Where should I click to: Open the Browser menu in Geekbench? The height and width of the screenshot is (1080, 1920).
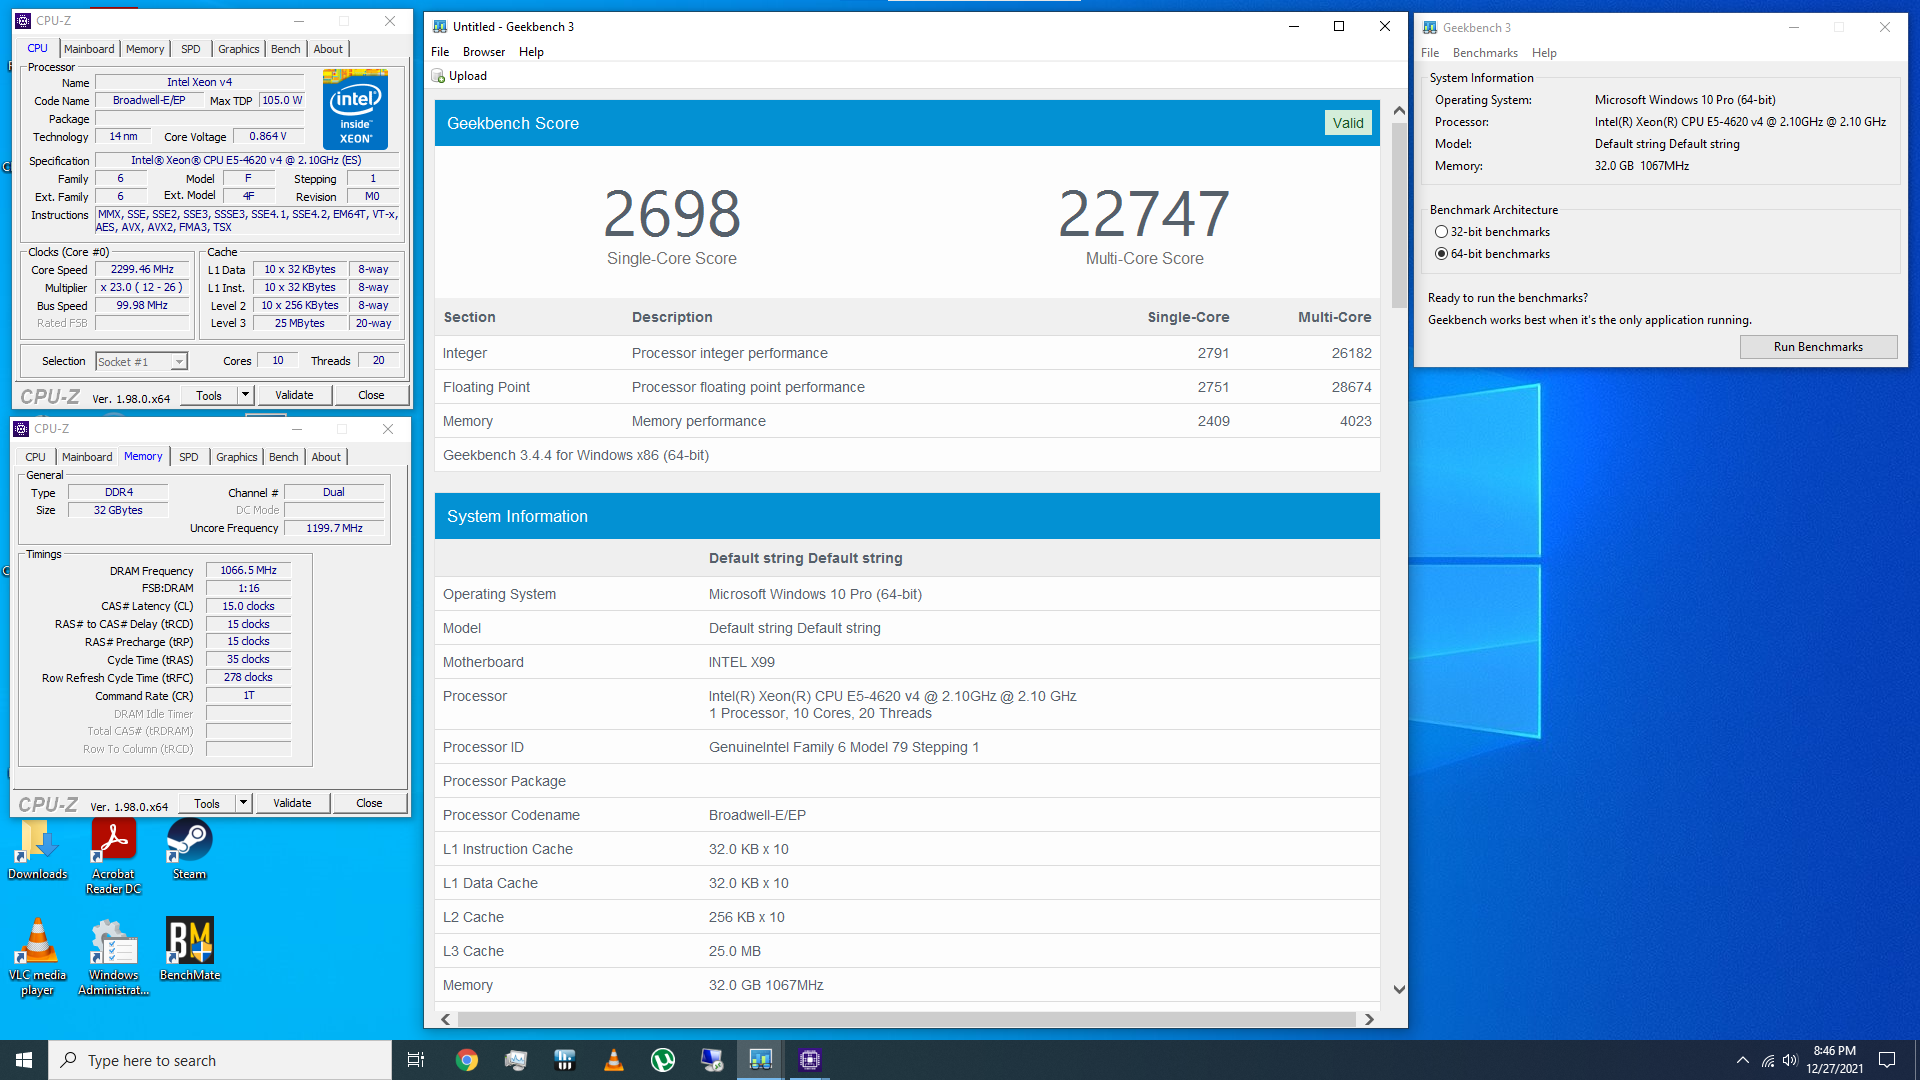pos(484,52)
